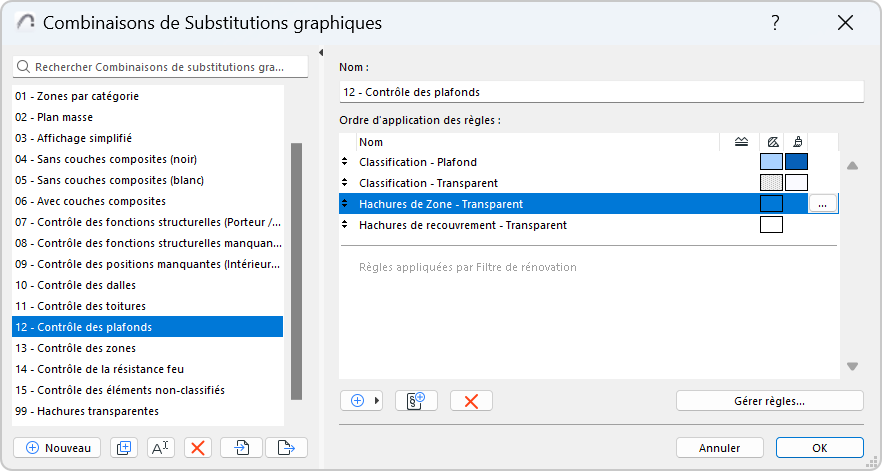Viewport: 882px width, 471px height.
Task: Click the duplicate combination icon
Action: [x=124, y=448]
